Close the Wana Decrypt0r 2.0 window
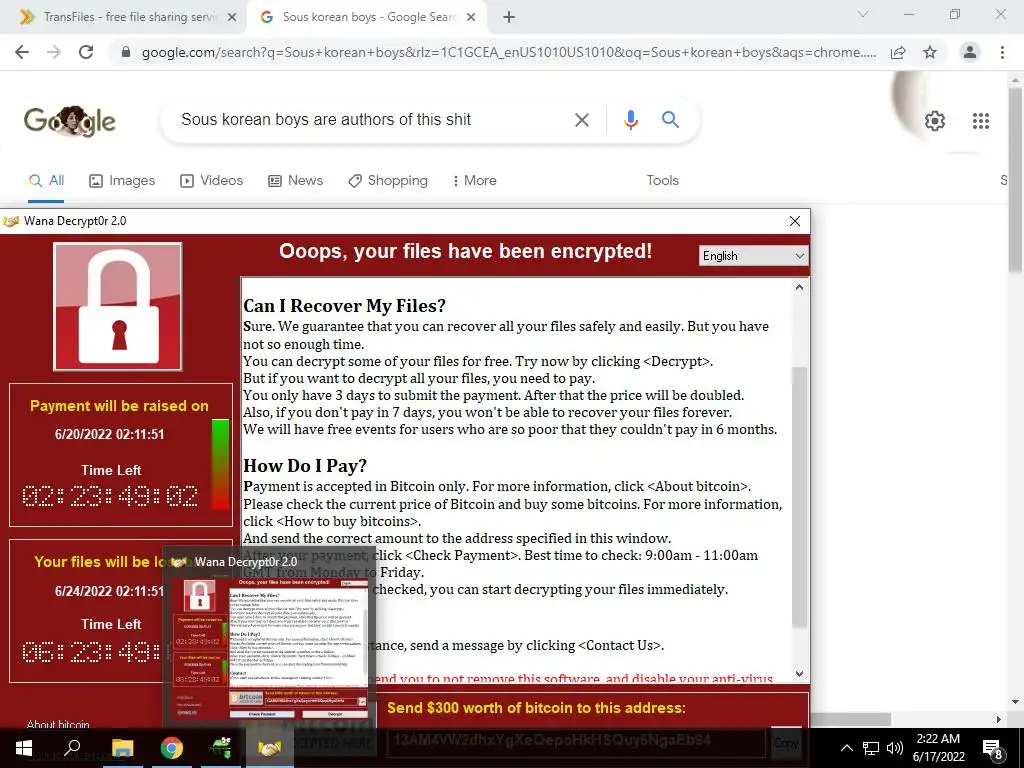The height and width of the screenshot is (768, 1024). pos(795,221)
